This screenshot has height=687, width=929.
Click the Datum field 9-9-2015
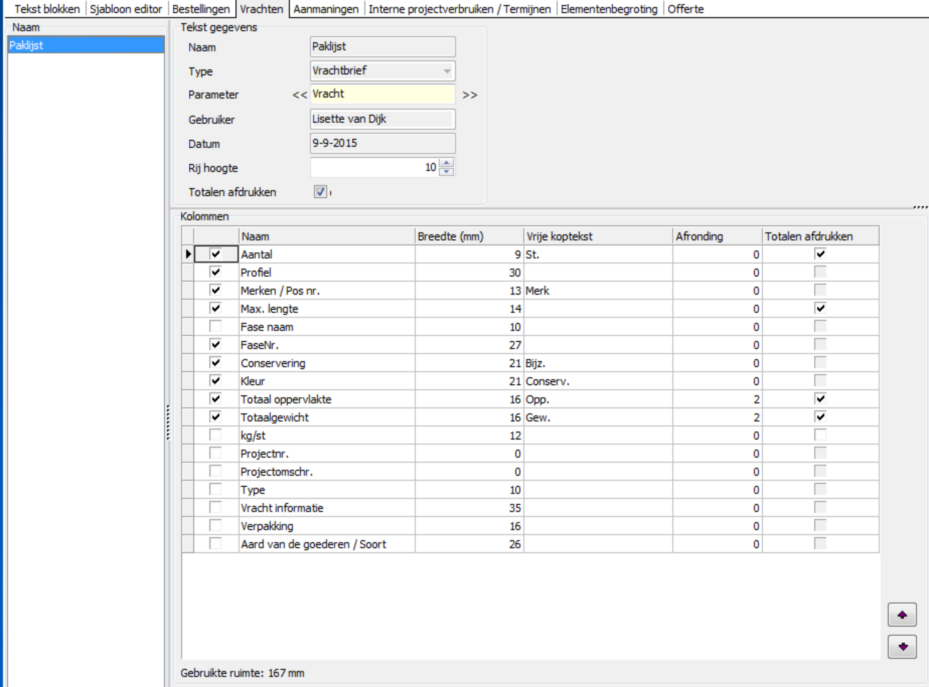383,143
